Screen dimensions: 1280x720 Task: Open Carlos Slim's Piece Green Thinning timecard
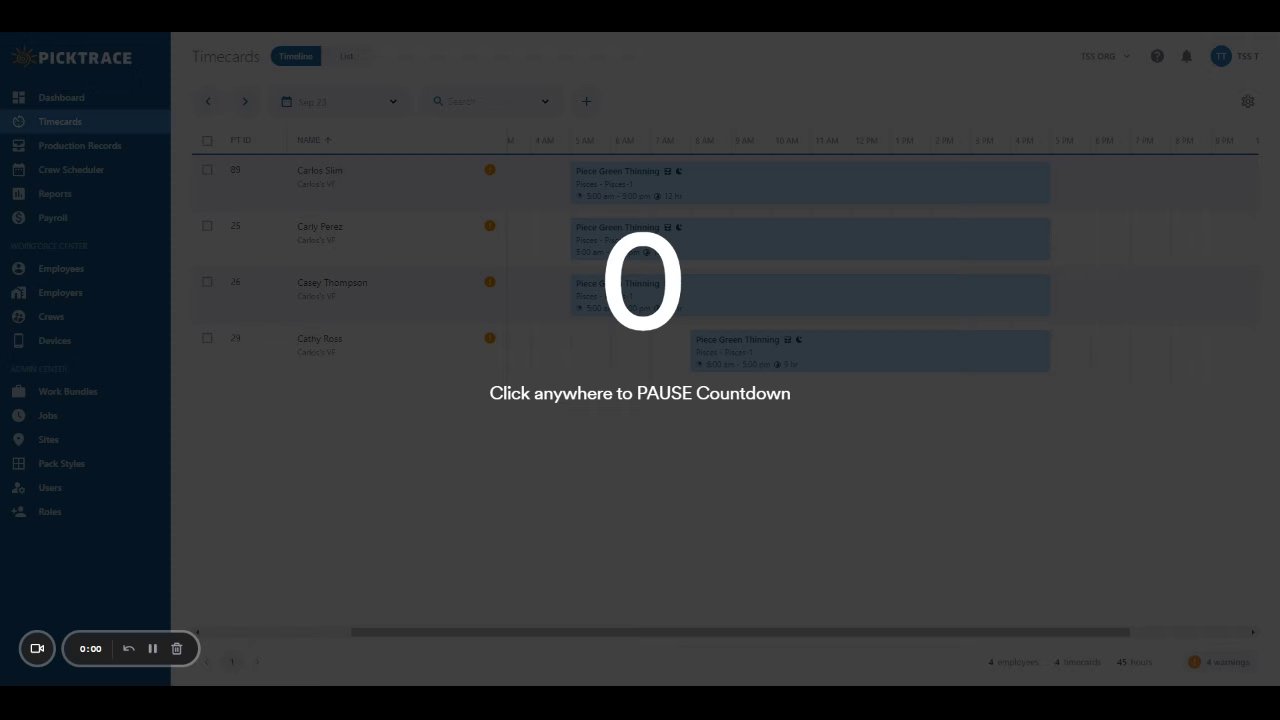810,183
